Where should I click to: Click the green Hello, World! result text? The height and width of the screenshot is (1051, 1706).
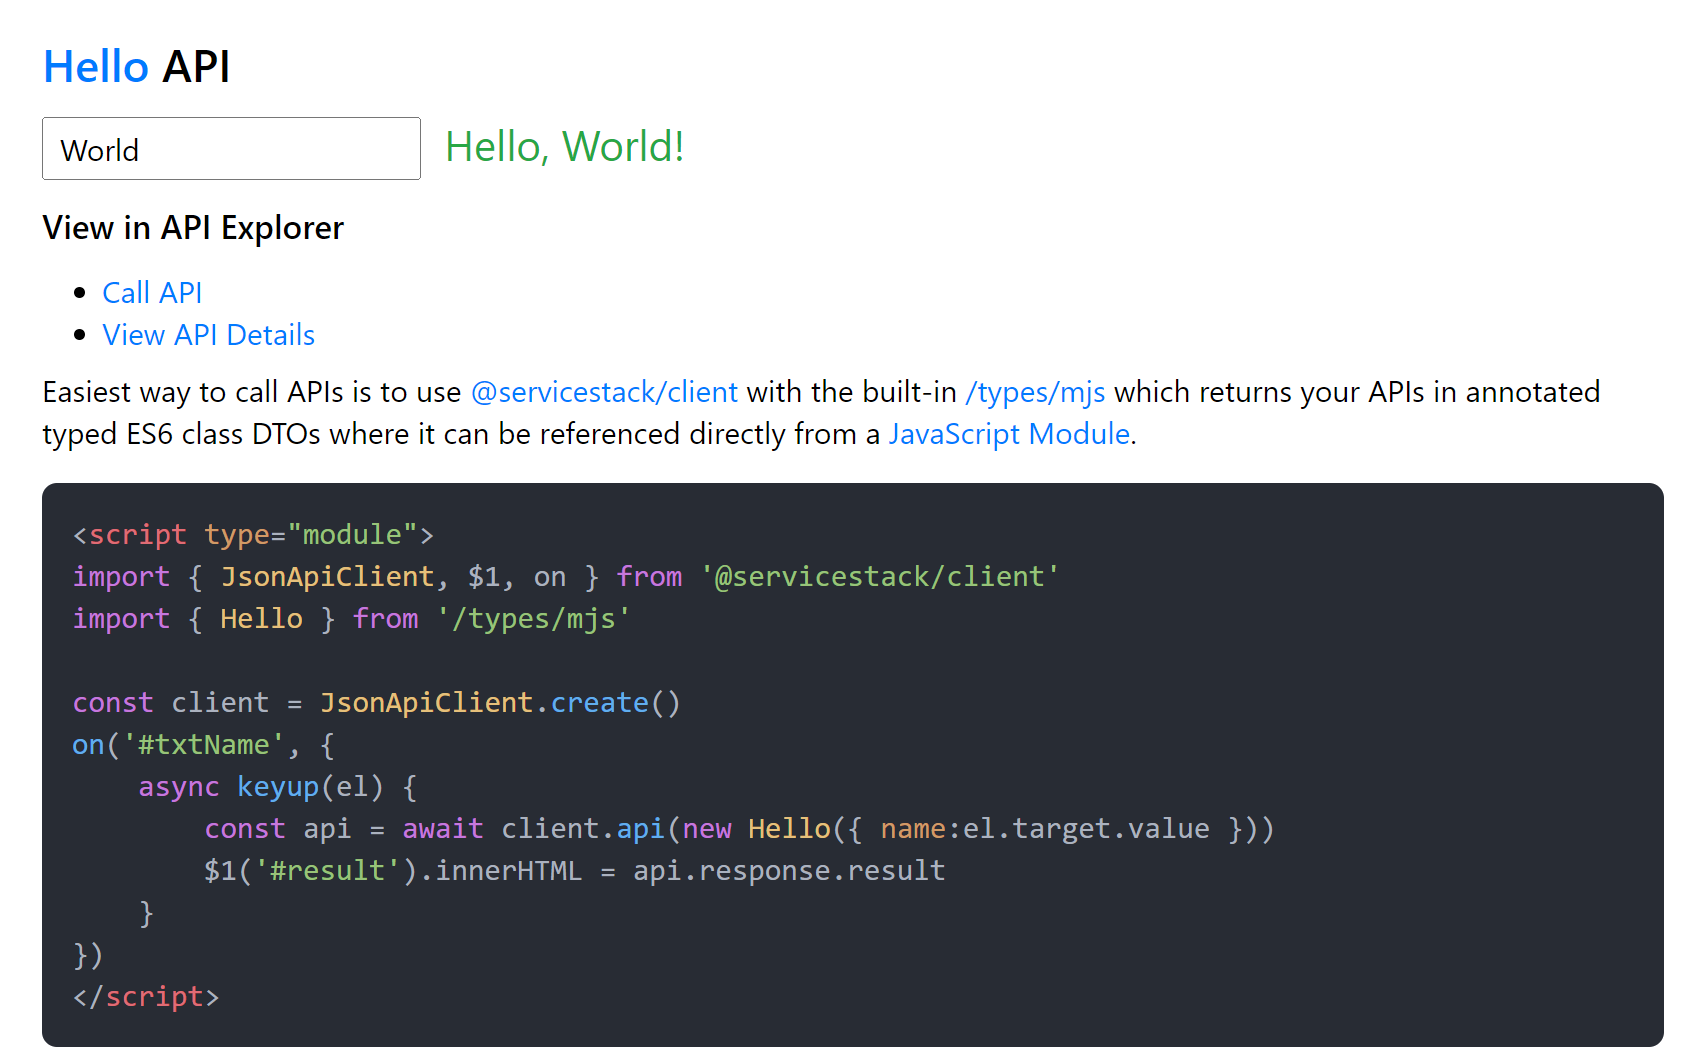[565, 147]
